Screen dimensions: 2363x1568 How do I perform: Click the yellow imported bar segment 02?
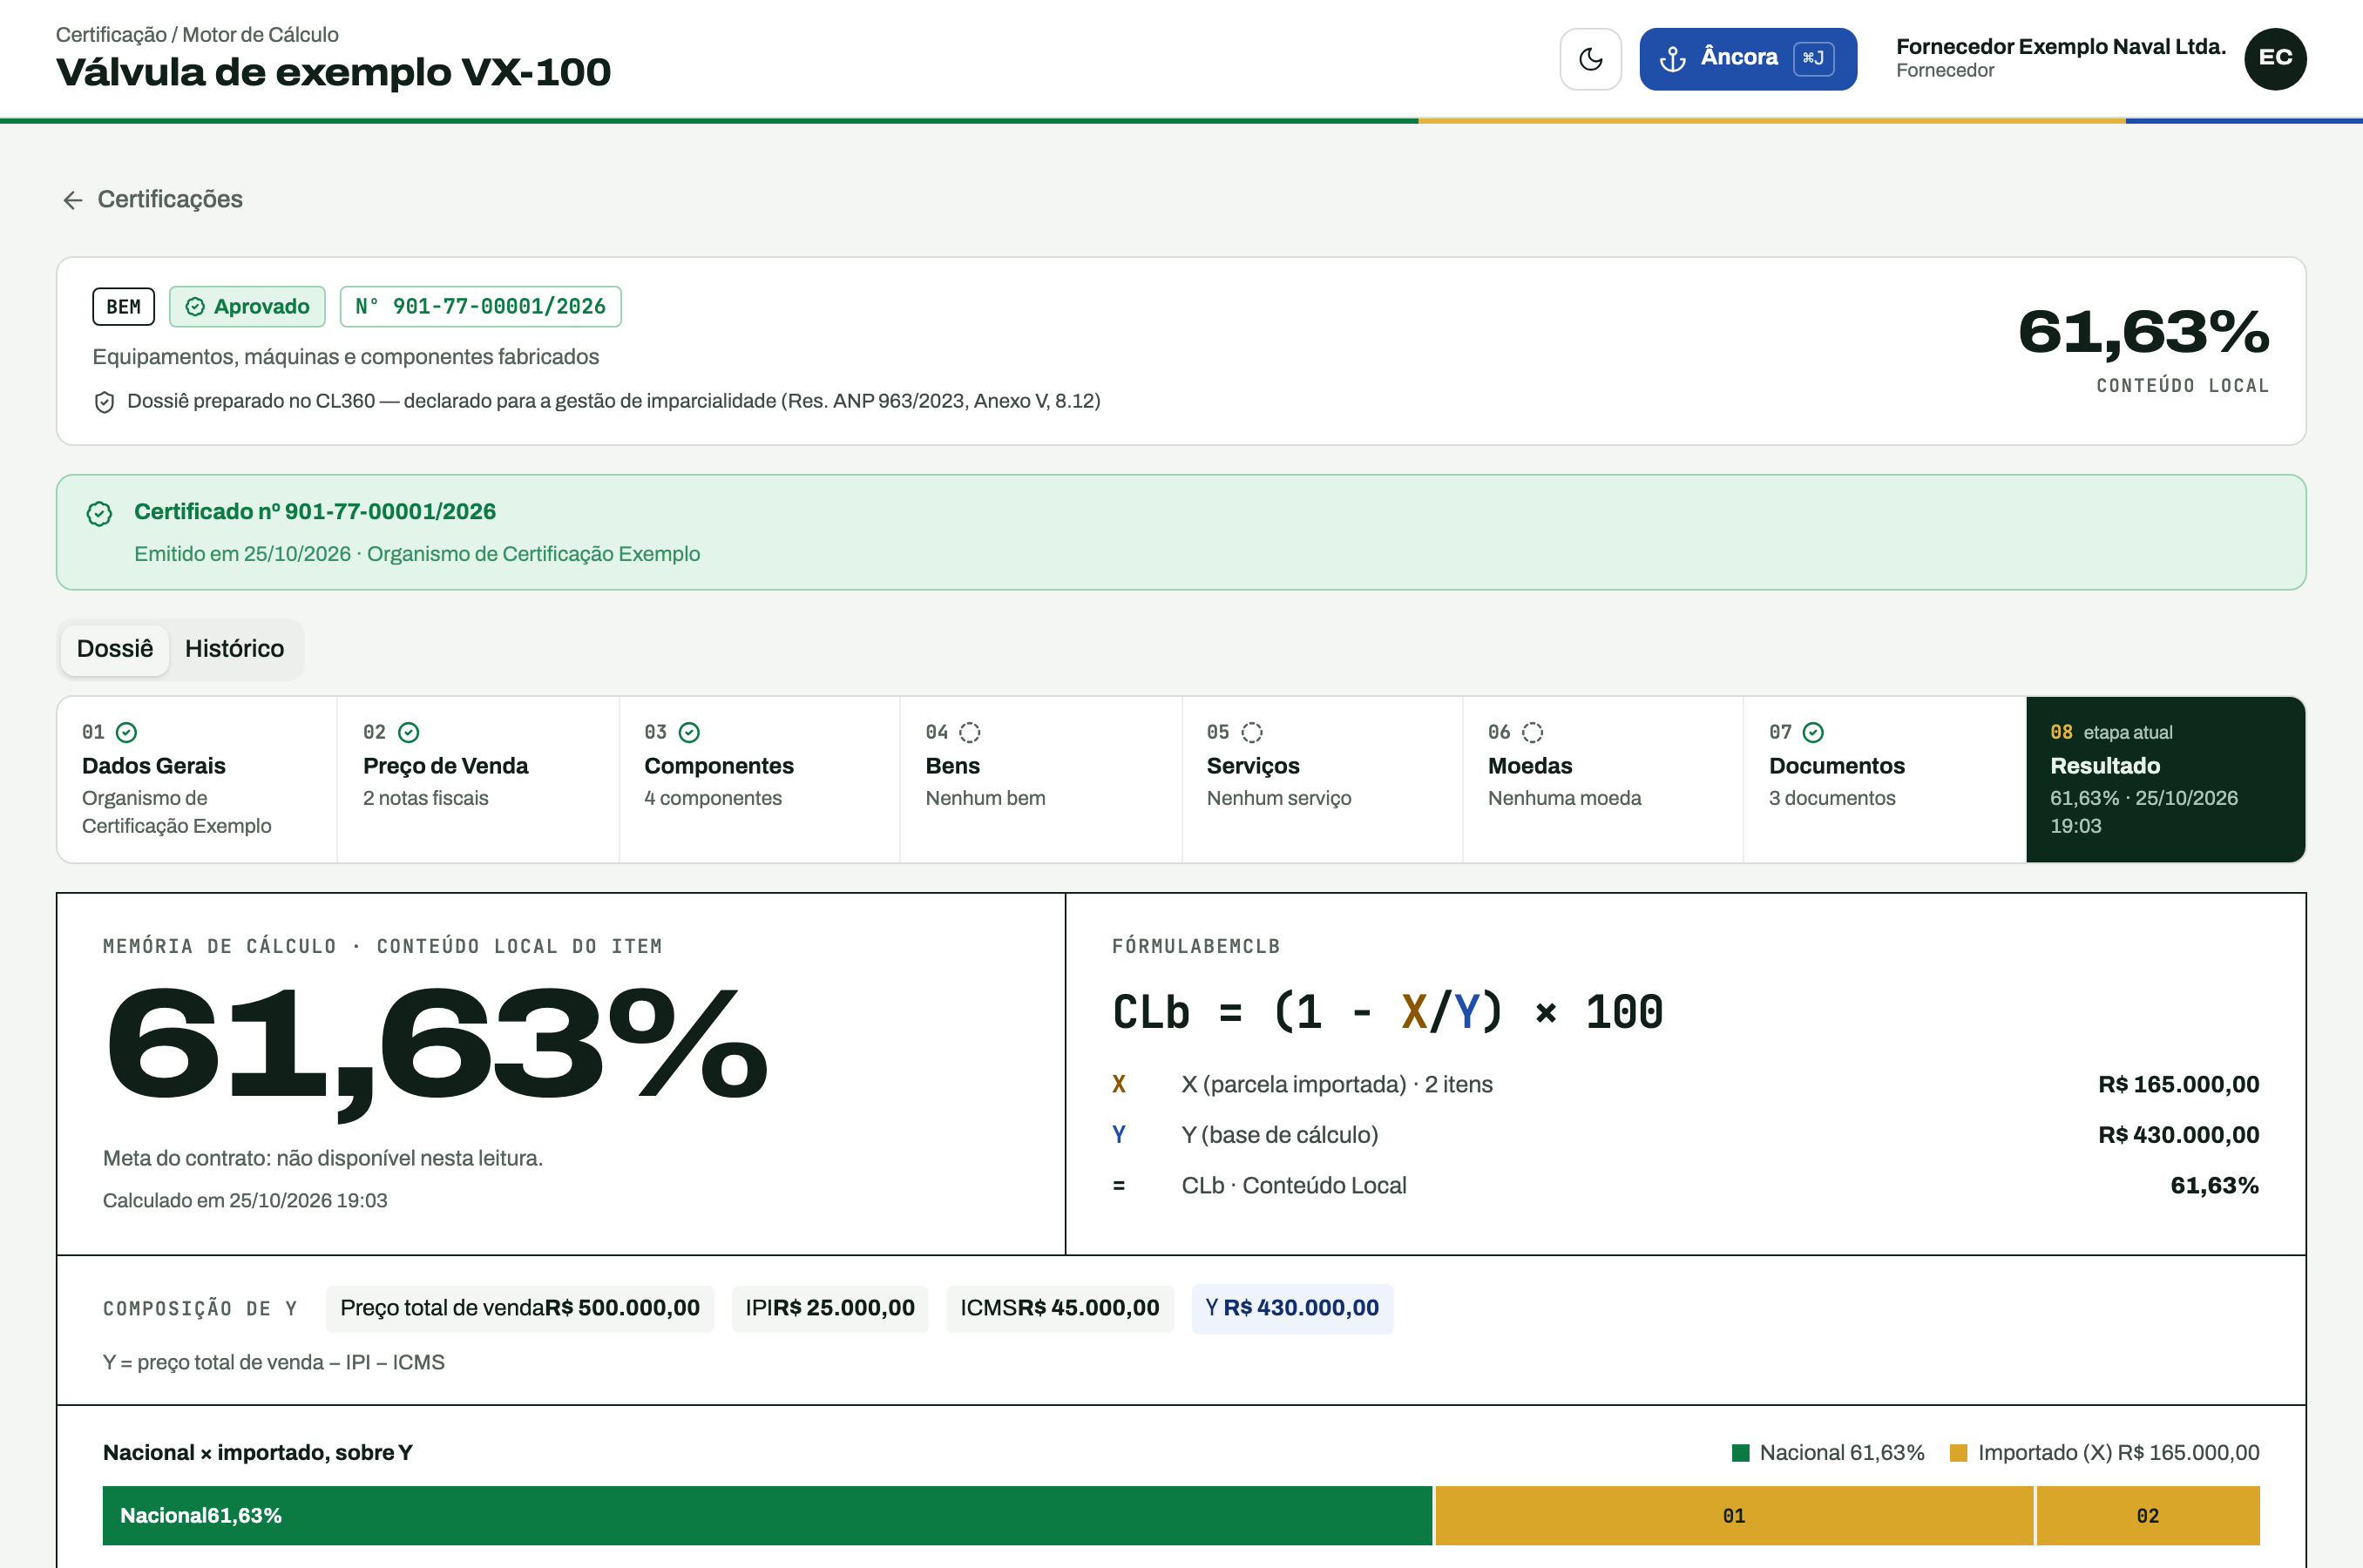(x=2148, y=1515)
